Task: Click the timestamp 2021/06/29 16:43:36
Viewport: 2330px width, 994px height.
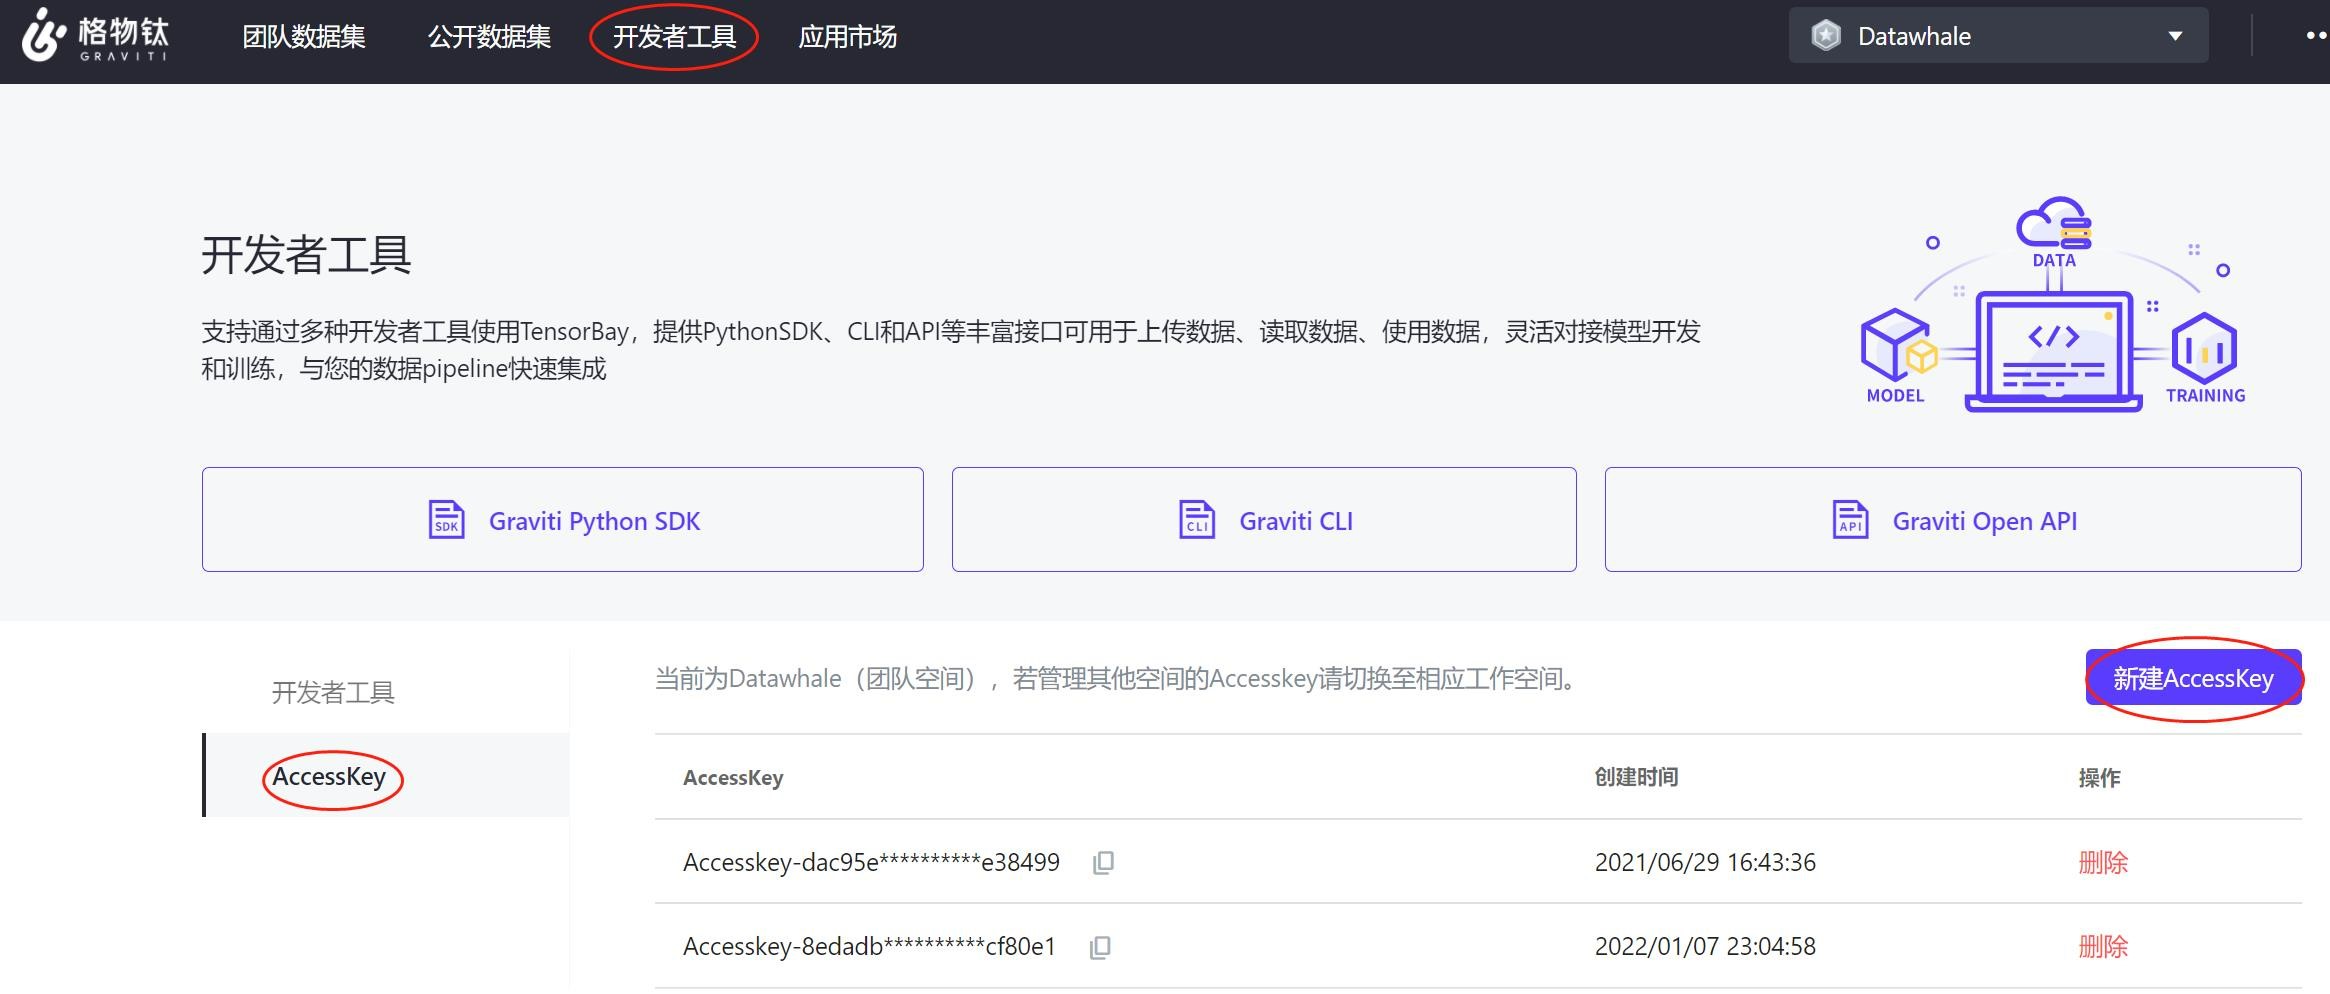Action: point(1705,862)
